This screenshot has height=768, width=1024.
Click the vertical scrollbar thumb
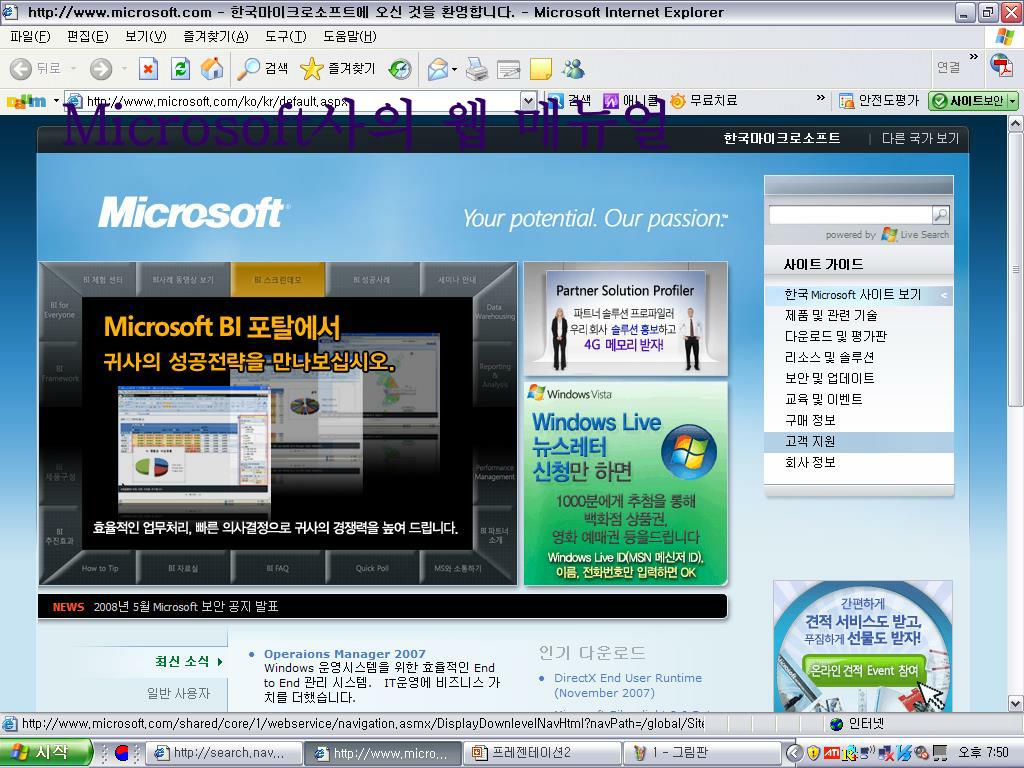(1016, 270)
